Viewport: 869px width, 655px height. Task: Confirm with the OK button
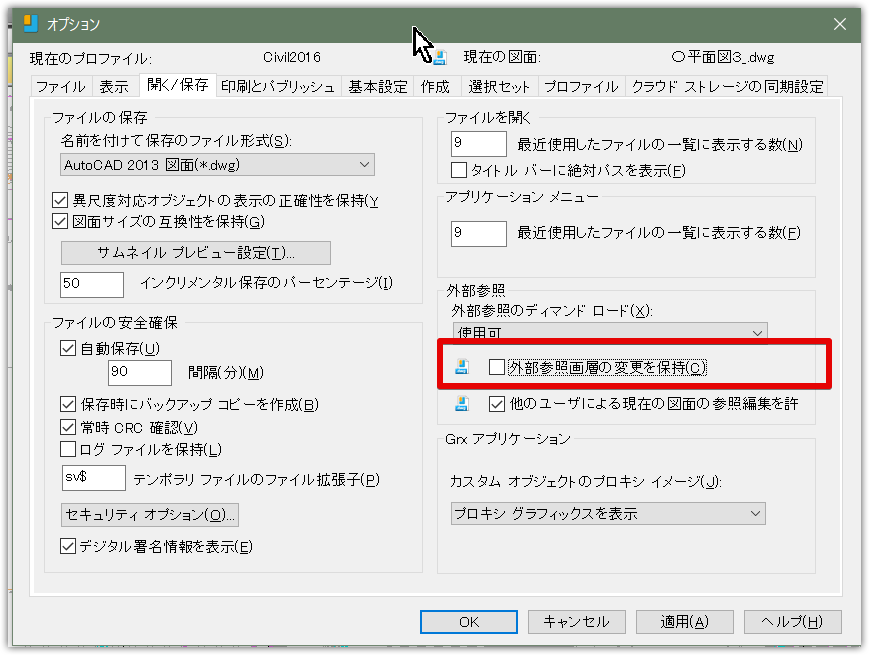pos(469,622)
